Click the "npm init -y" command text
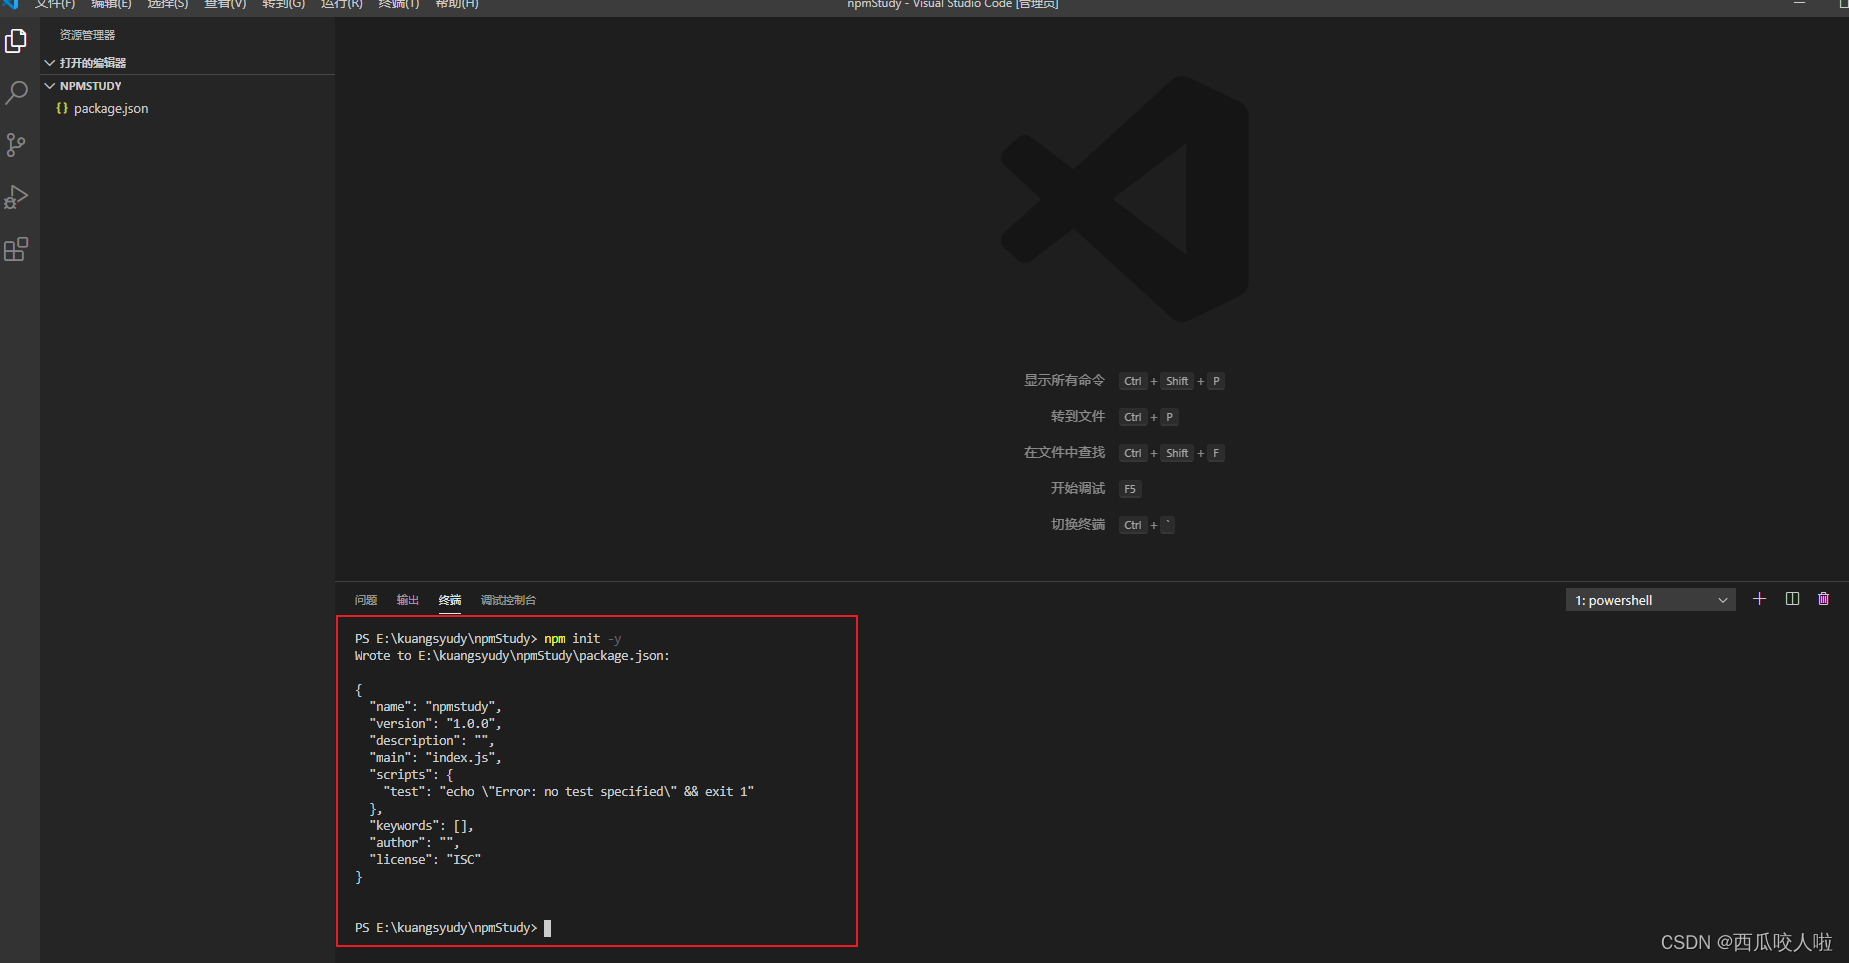The width and height of the screenshot is (1849, 963). pyautogui.click(x=582, y=639)
